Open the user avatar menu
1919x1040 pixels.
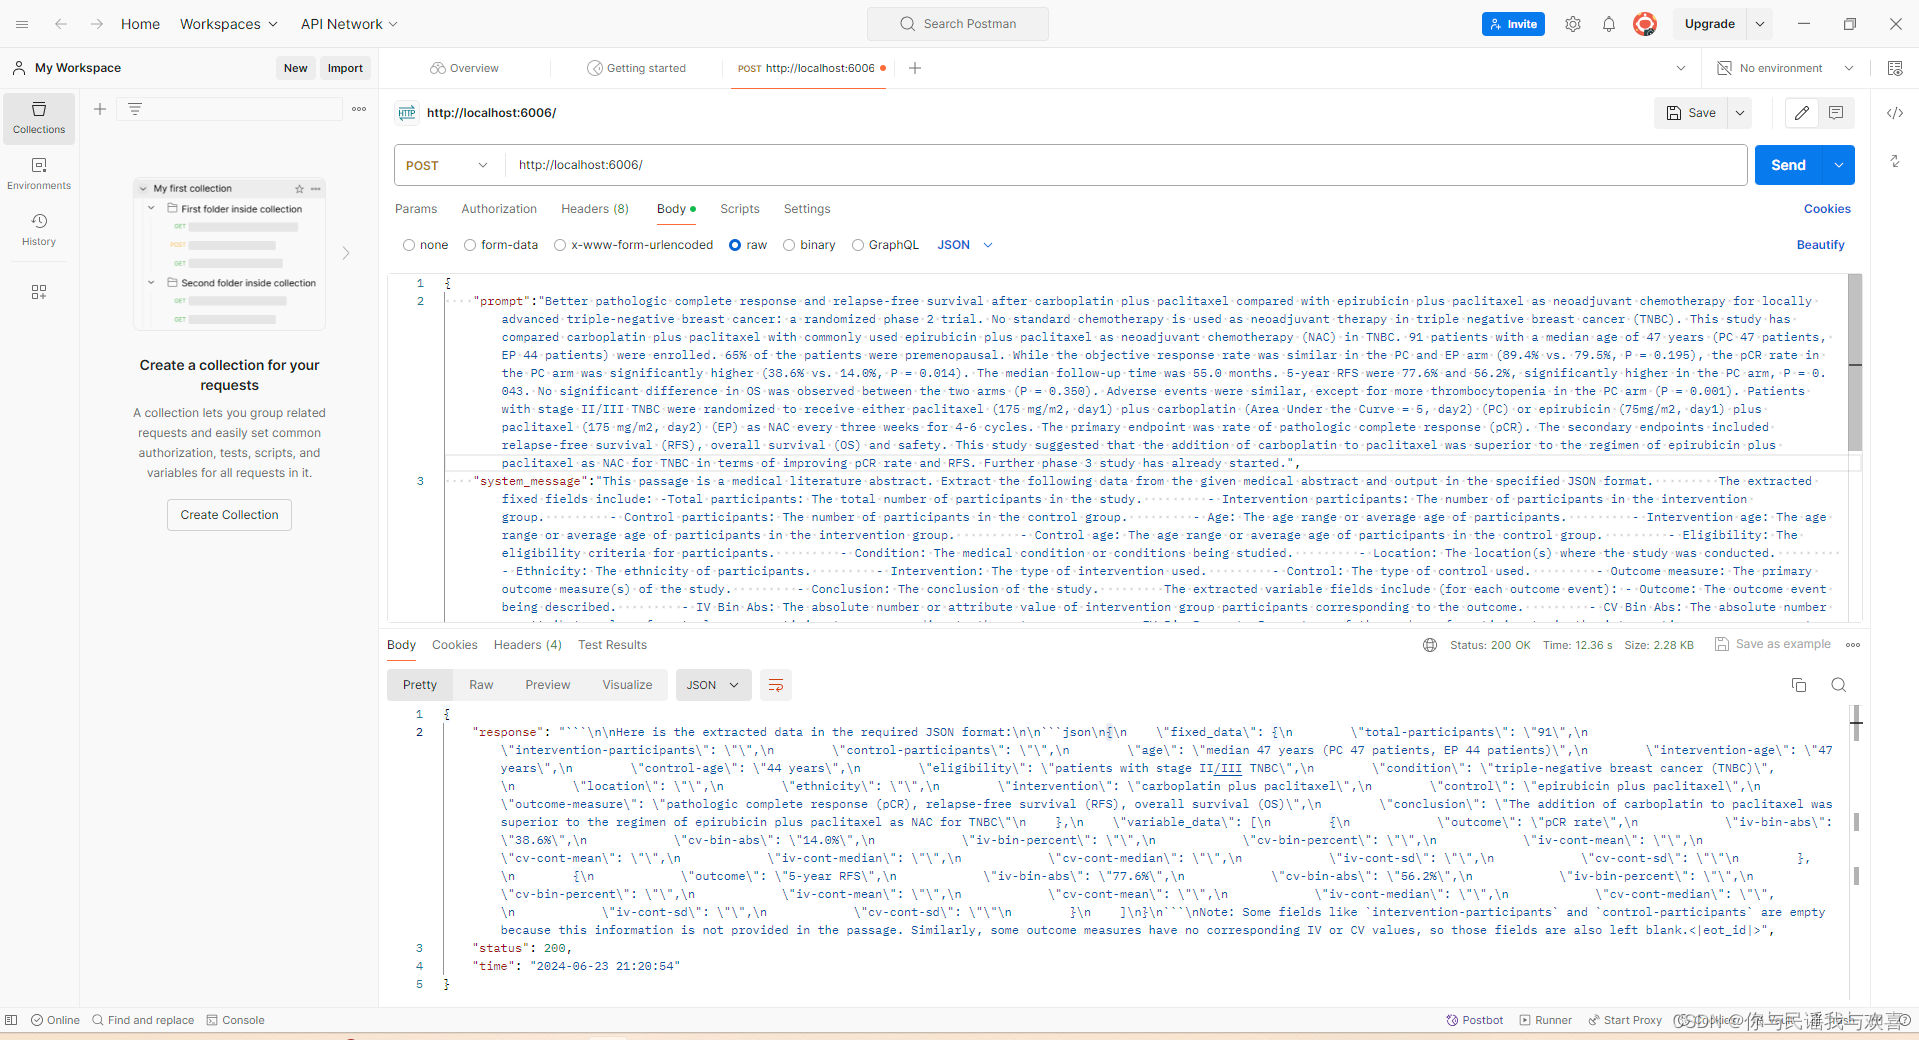(1645, 24)
